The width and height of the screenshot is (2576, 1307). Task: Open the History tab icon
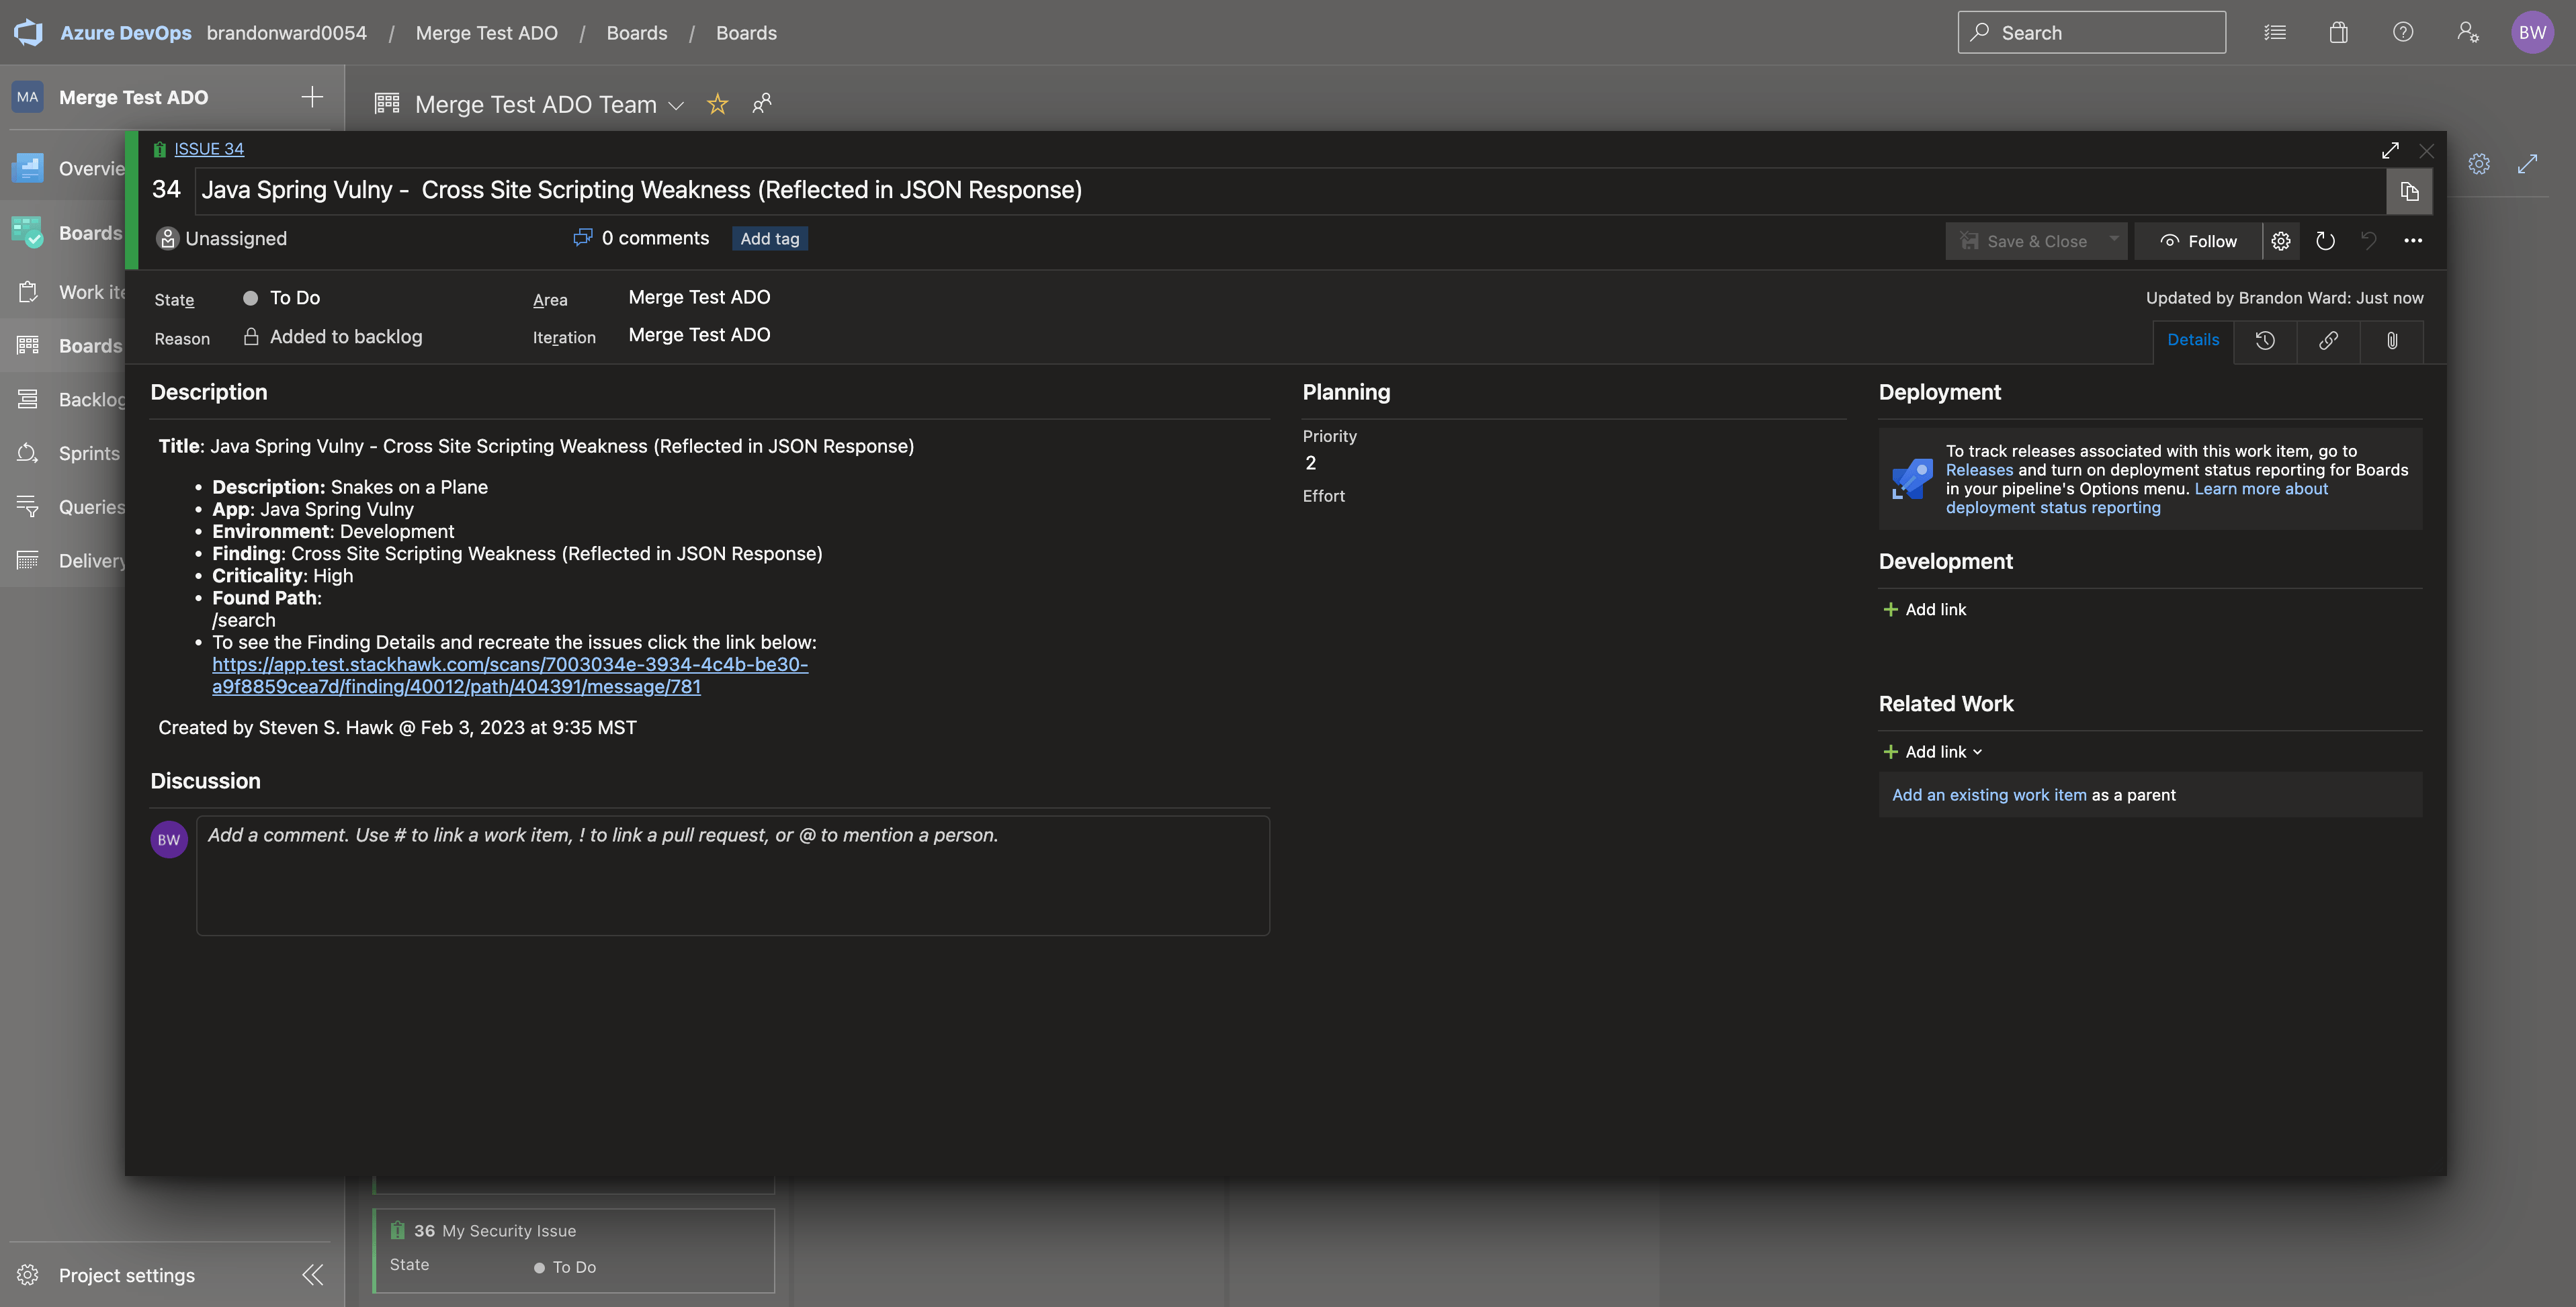pos(2265,341)
